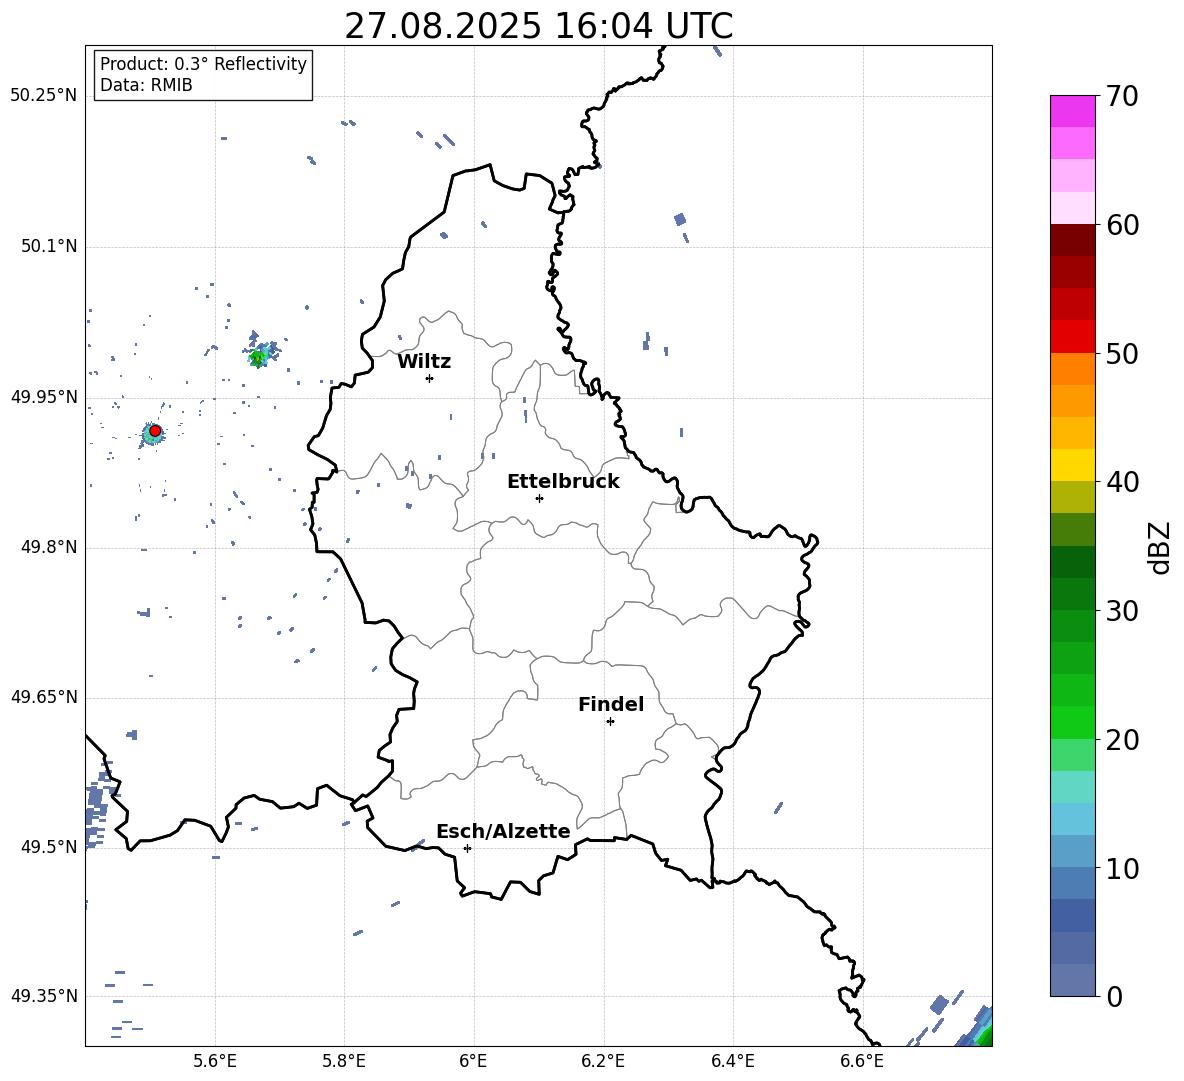This screenshot has width=1184, height=1081.
Task: Pick the magenta swatch at top of colorbar
Action: click(x=1073, y=111)
